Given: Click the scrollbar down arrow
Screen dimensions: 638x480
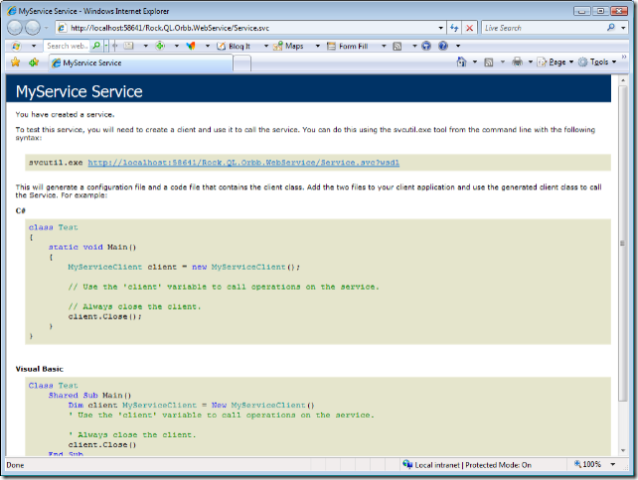Looking at the screenshot, I should click(623, 450).
